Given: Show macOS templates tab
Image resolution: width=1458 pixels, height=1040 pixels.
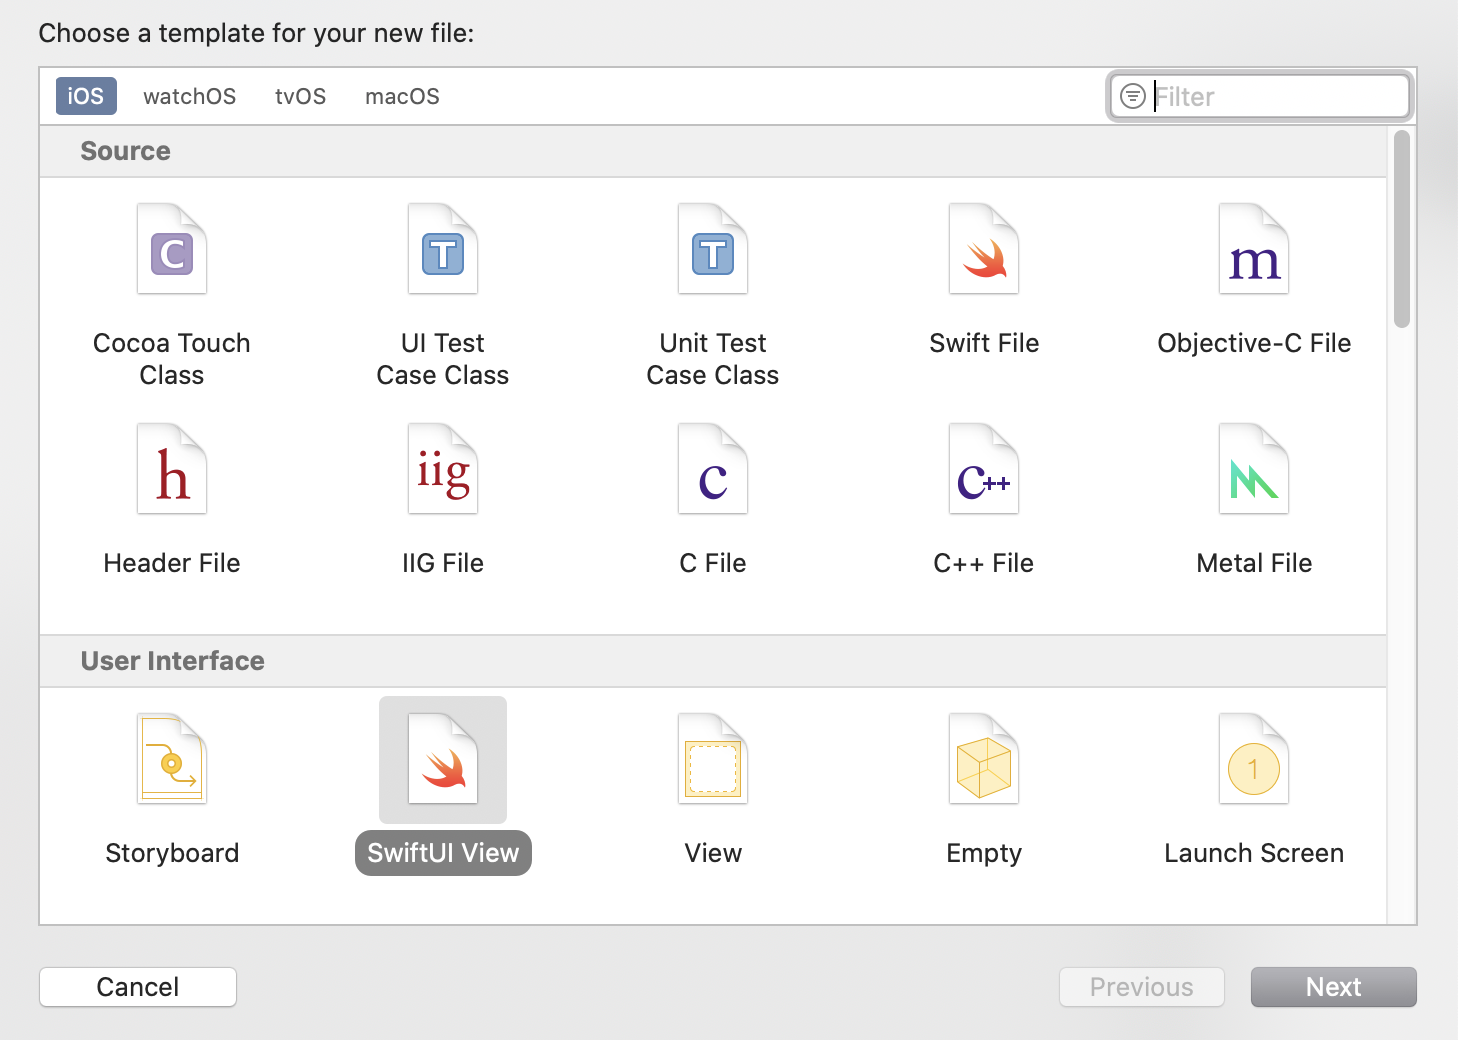Looking at the screenshot, I should coord(403,96).
